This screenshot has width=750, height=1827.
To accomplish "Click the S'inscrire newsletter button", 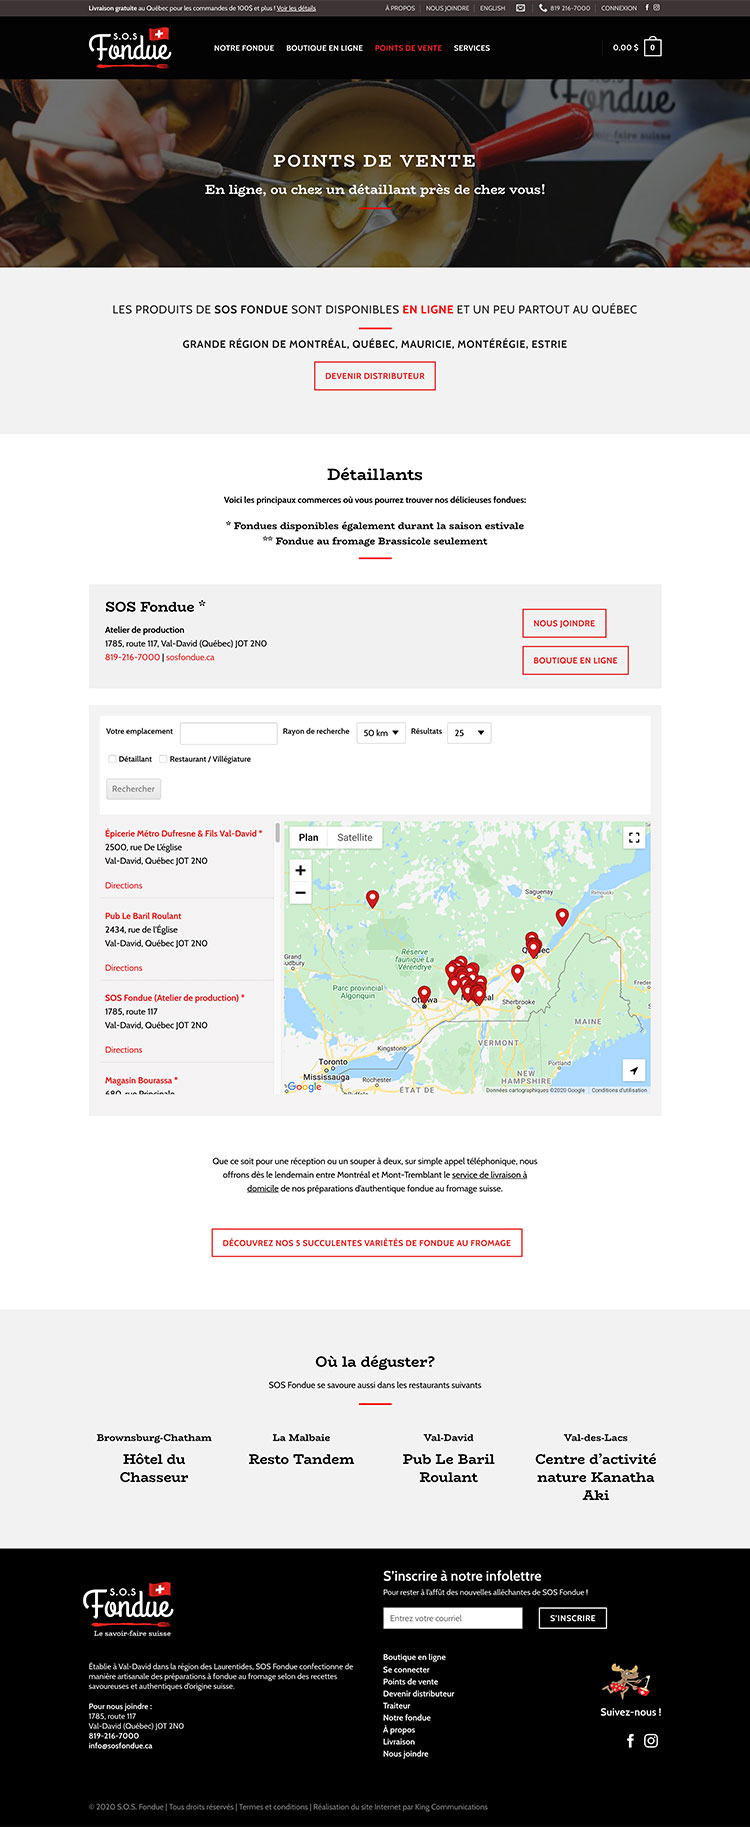I will point(572,1618).
